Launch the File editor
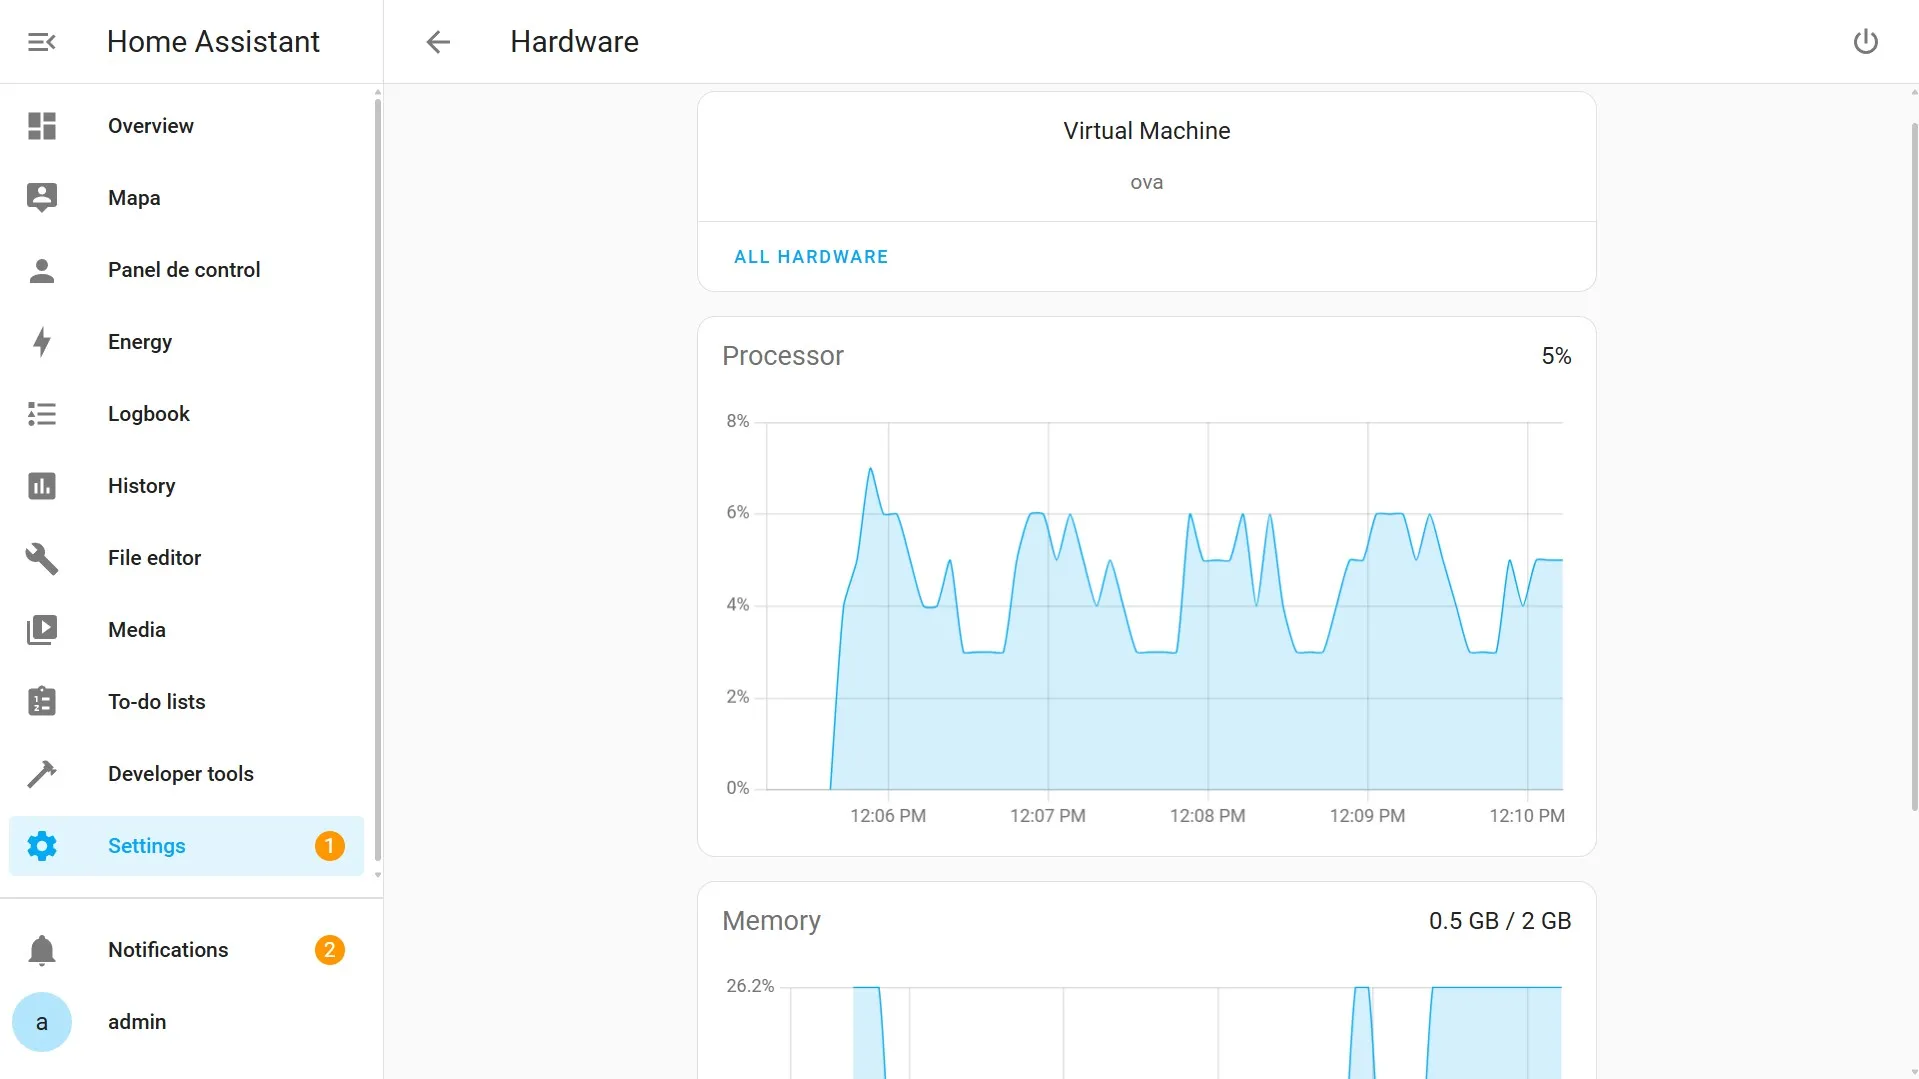This screenshot has height=1079, width=1919. pos(186,558)
